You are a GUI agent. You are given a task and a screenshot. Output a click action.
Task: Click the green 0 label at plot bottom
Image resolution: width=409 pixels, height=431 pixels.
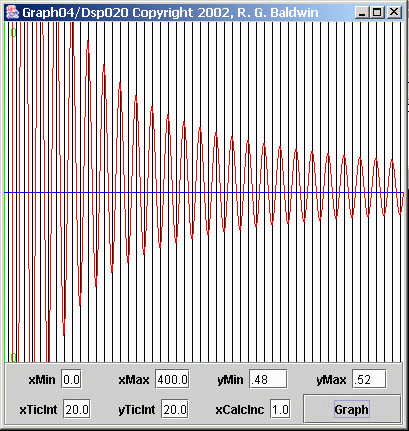pos(13,357)
